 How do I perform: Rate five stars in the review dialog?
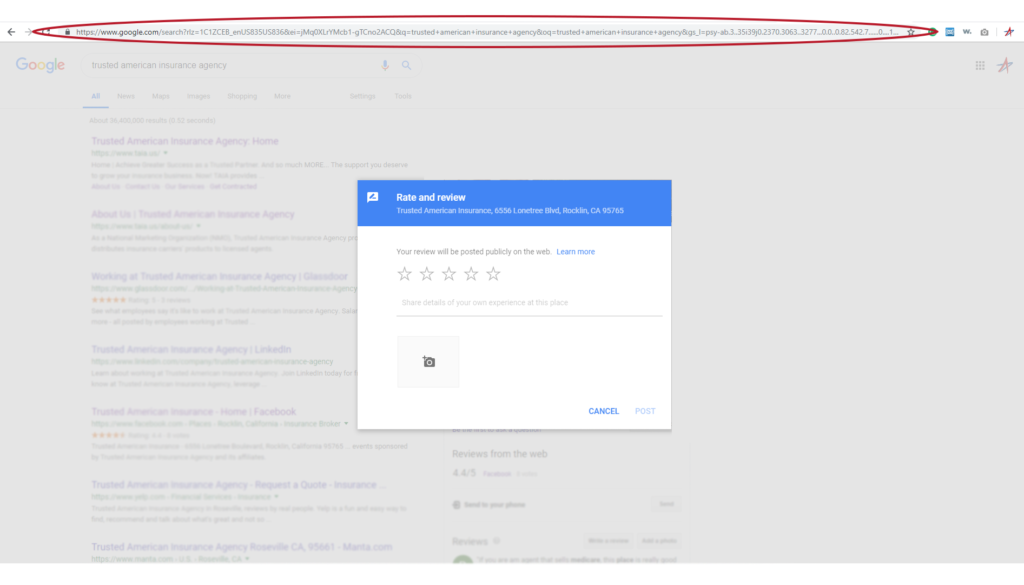point(493,274)
